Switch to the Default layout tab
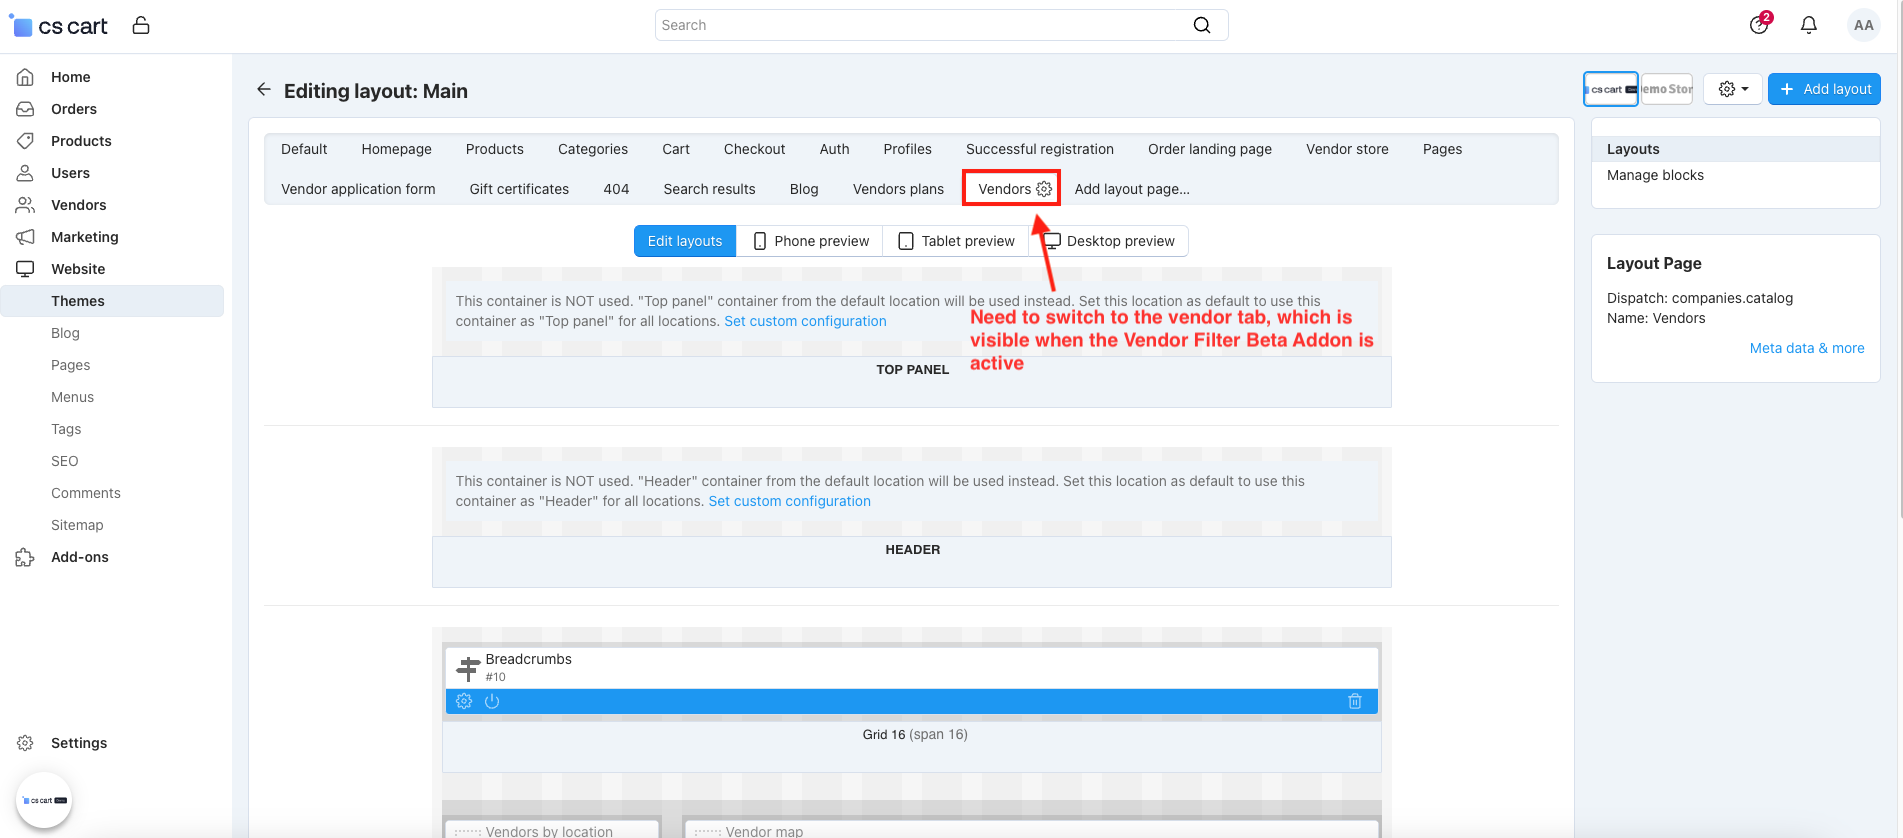The image size is (1903, 838). [x=304, y=149]
